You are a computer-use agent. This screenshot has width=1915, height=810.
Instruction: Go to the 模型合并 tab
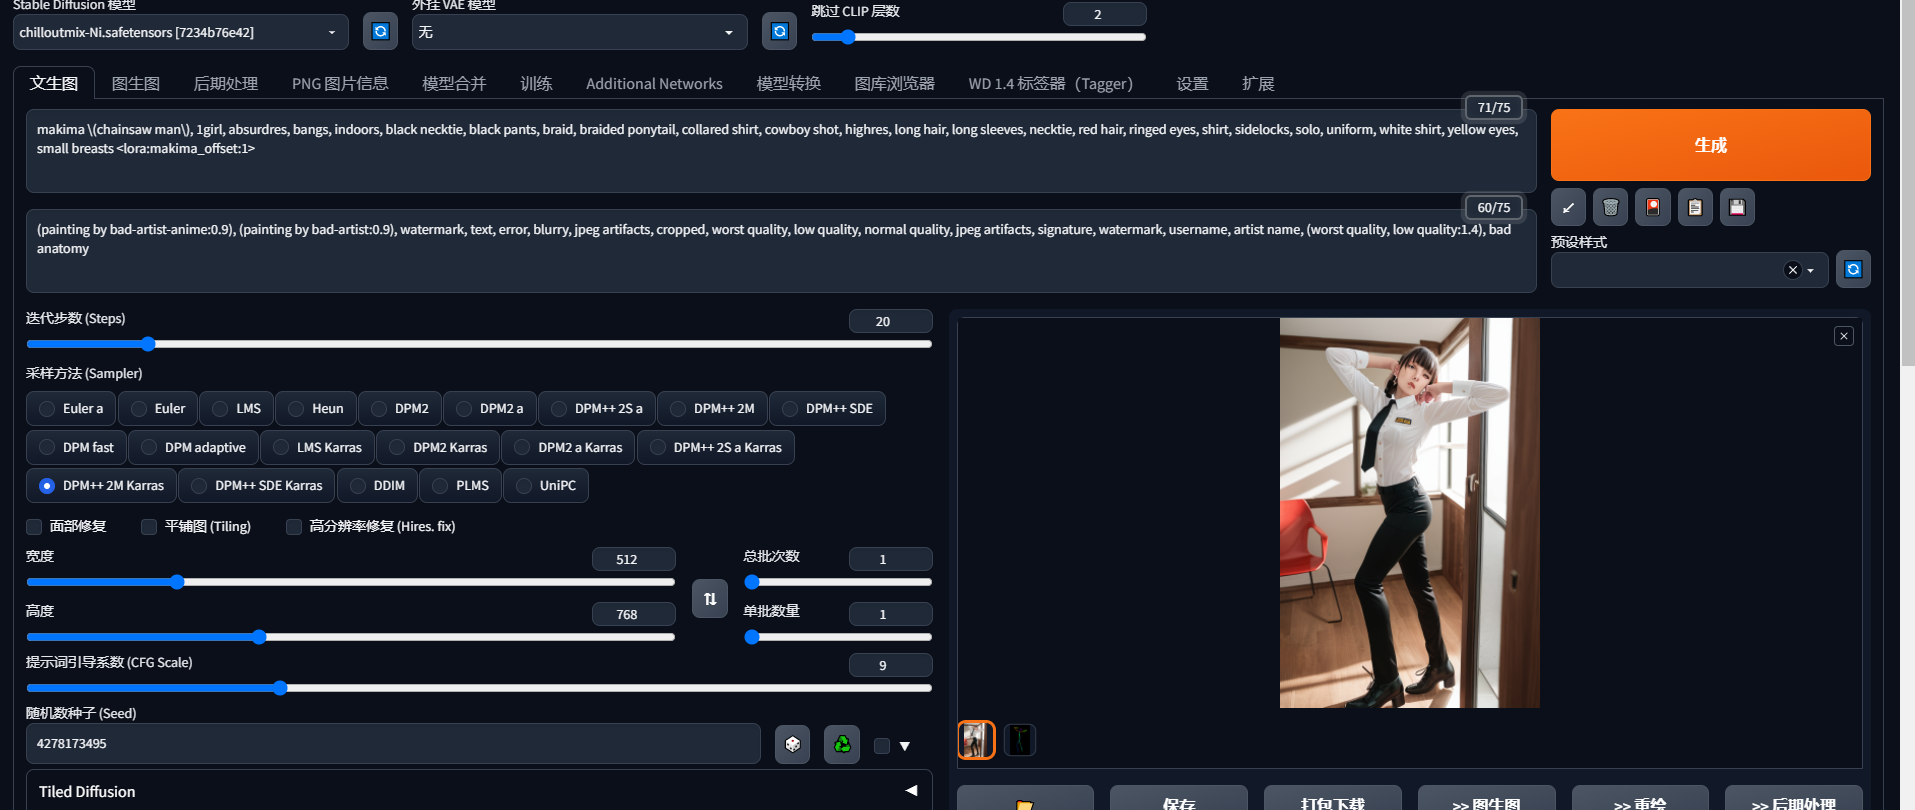454,84
